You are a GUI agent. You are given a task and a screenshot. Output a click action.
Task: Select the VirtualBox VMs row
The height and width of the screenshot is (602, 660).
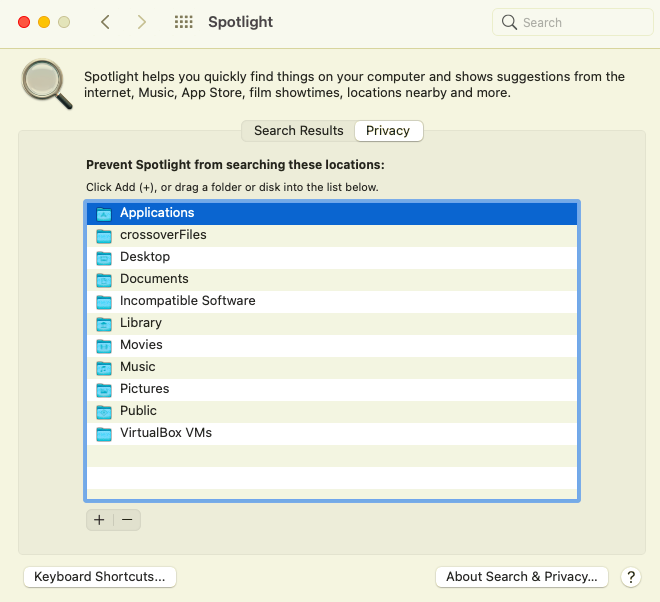[332, 434]
